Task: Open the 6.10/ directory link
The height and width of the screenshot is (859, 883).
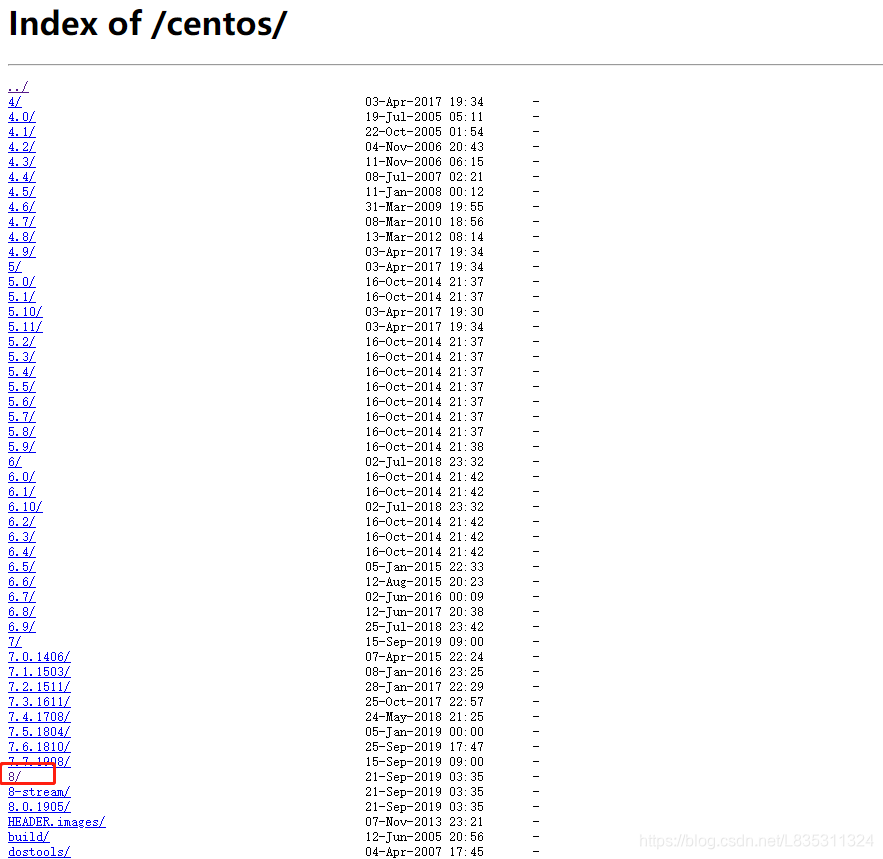Action: click(25, 507)
